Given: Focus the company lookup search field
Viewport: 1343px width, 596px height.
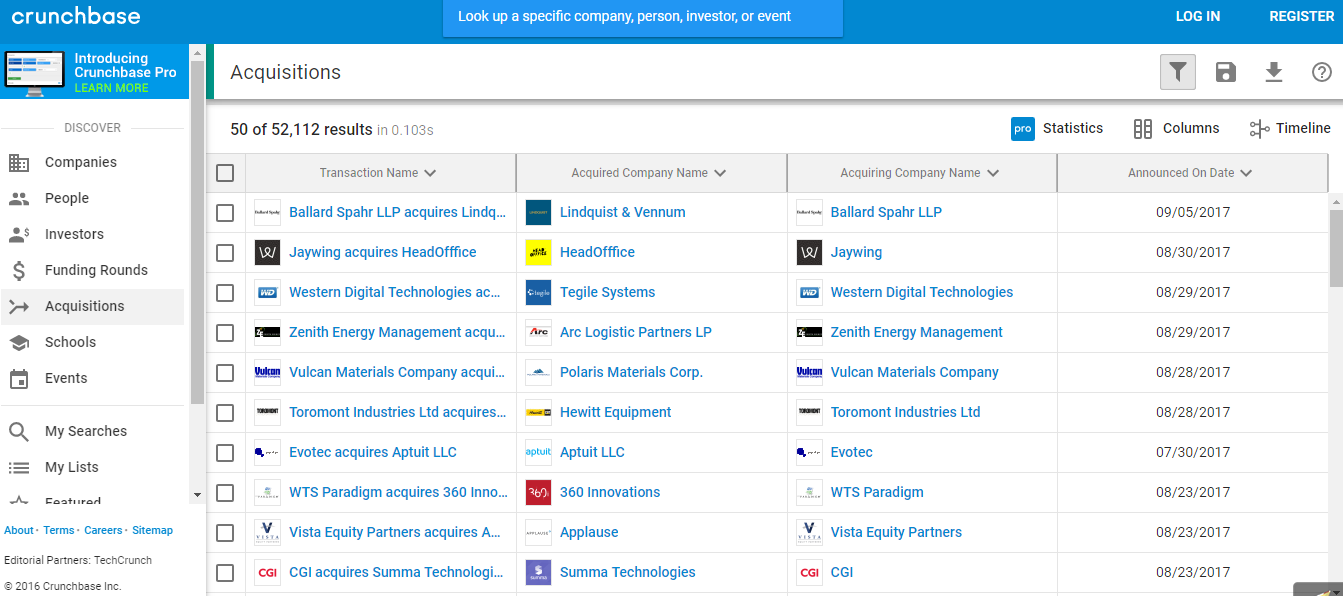Looking at the screenshot, I should tap(643, 17).
